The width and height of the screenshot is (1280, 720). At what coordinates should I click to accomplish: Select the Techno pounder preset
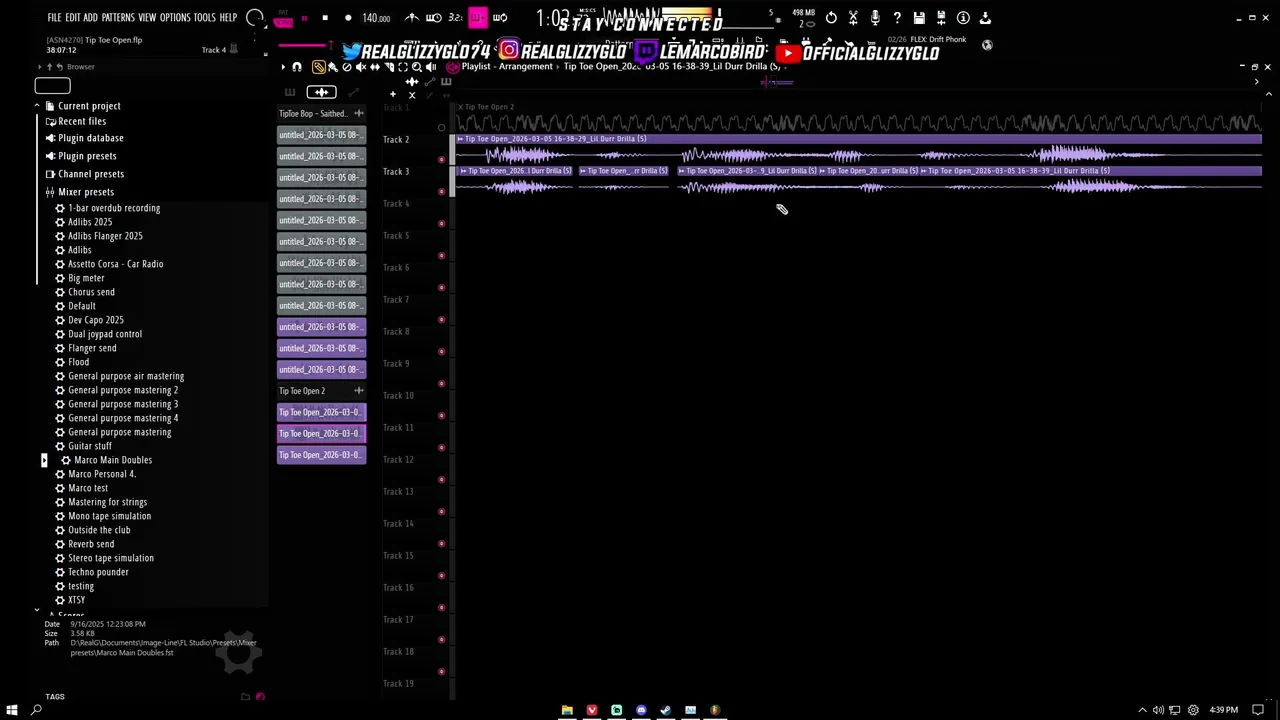pos(98,572)
